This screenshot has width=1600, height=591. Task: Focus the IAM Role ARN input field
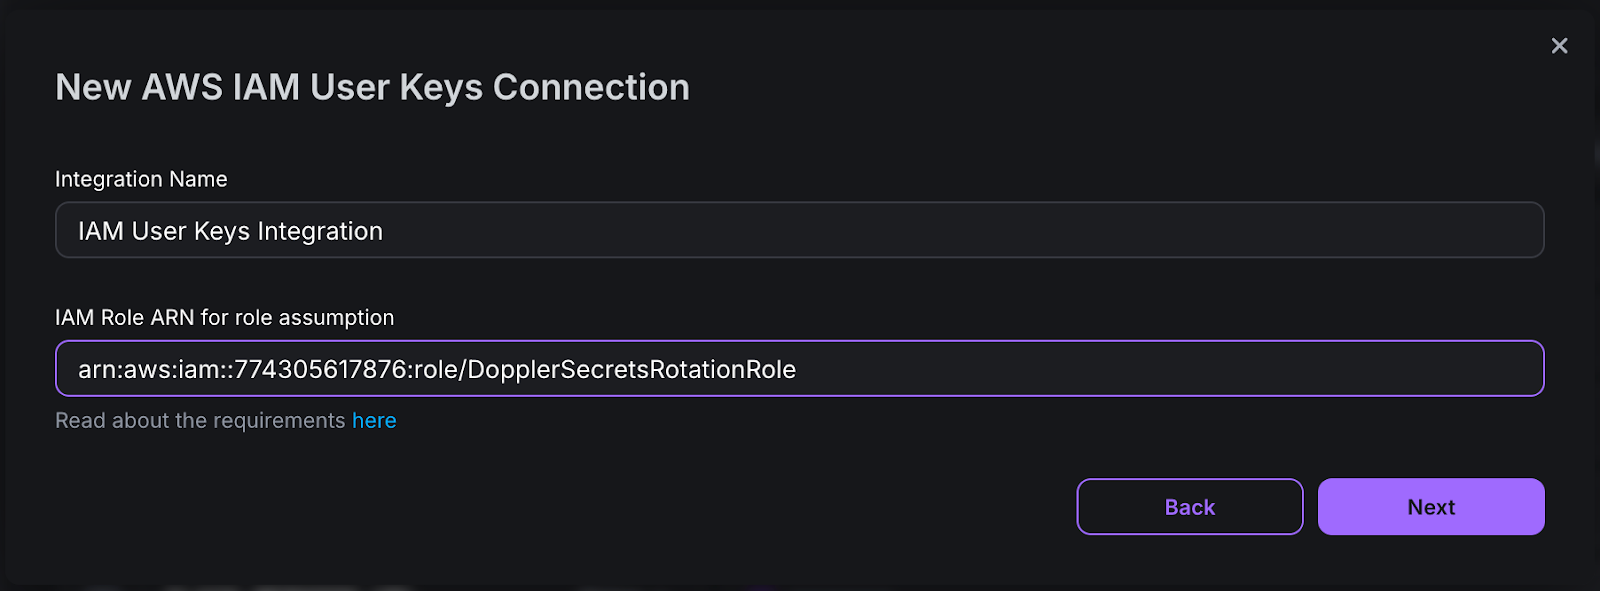(x=1100, y=369)
